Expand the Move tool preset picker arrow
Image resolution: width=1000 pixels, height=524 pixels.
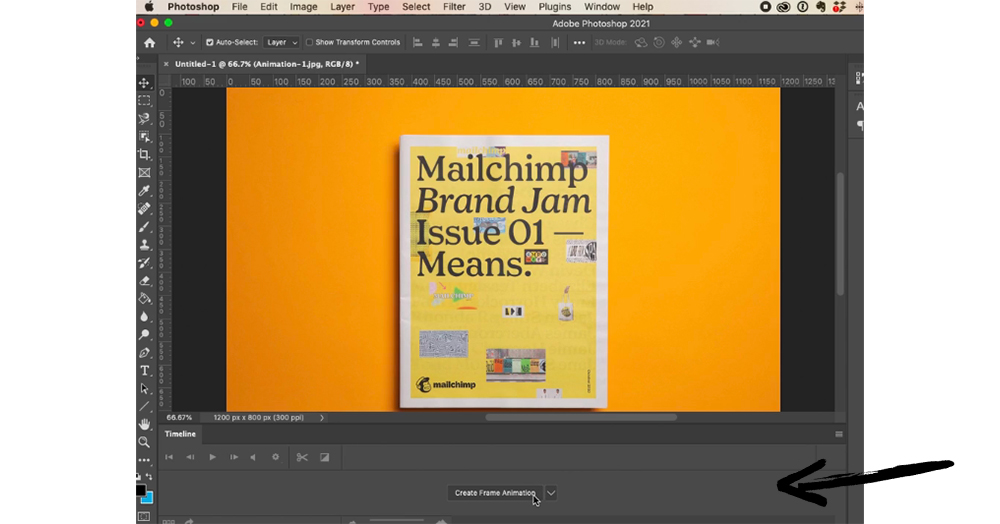point(193,43)
